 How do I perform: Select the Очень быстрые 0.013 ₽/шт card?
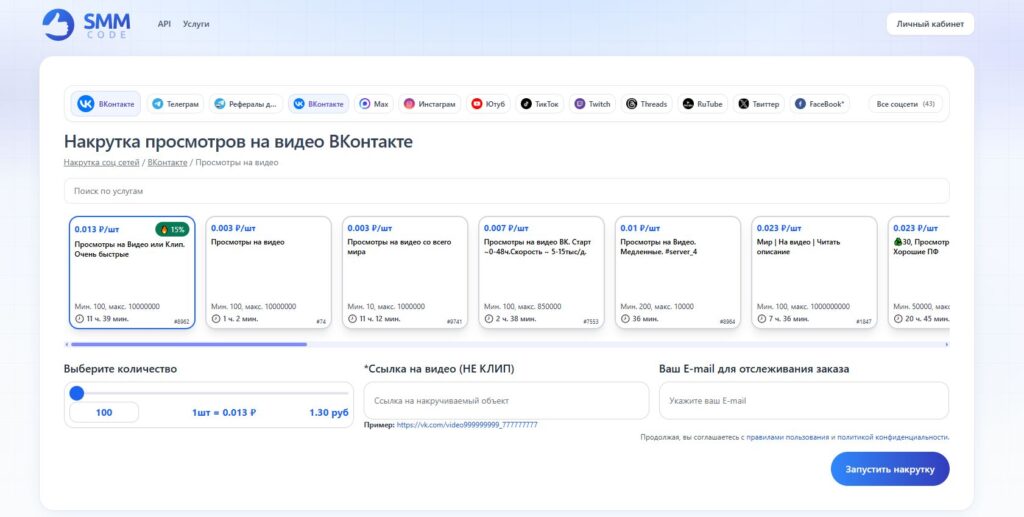click(132, 272)
